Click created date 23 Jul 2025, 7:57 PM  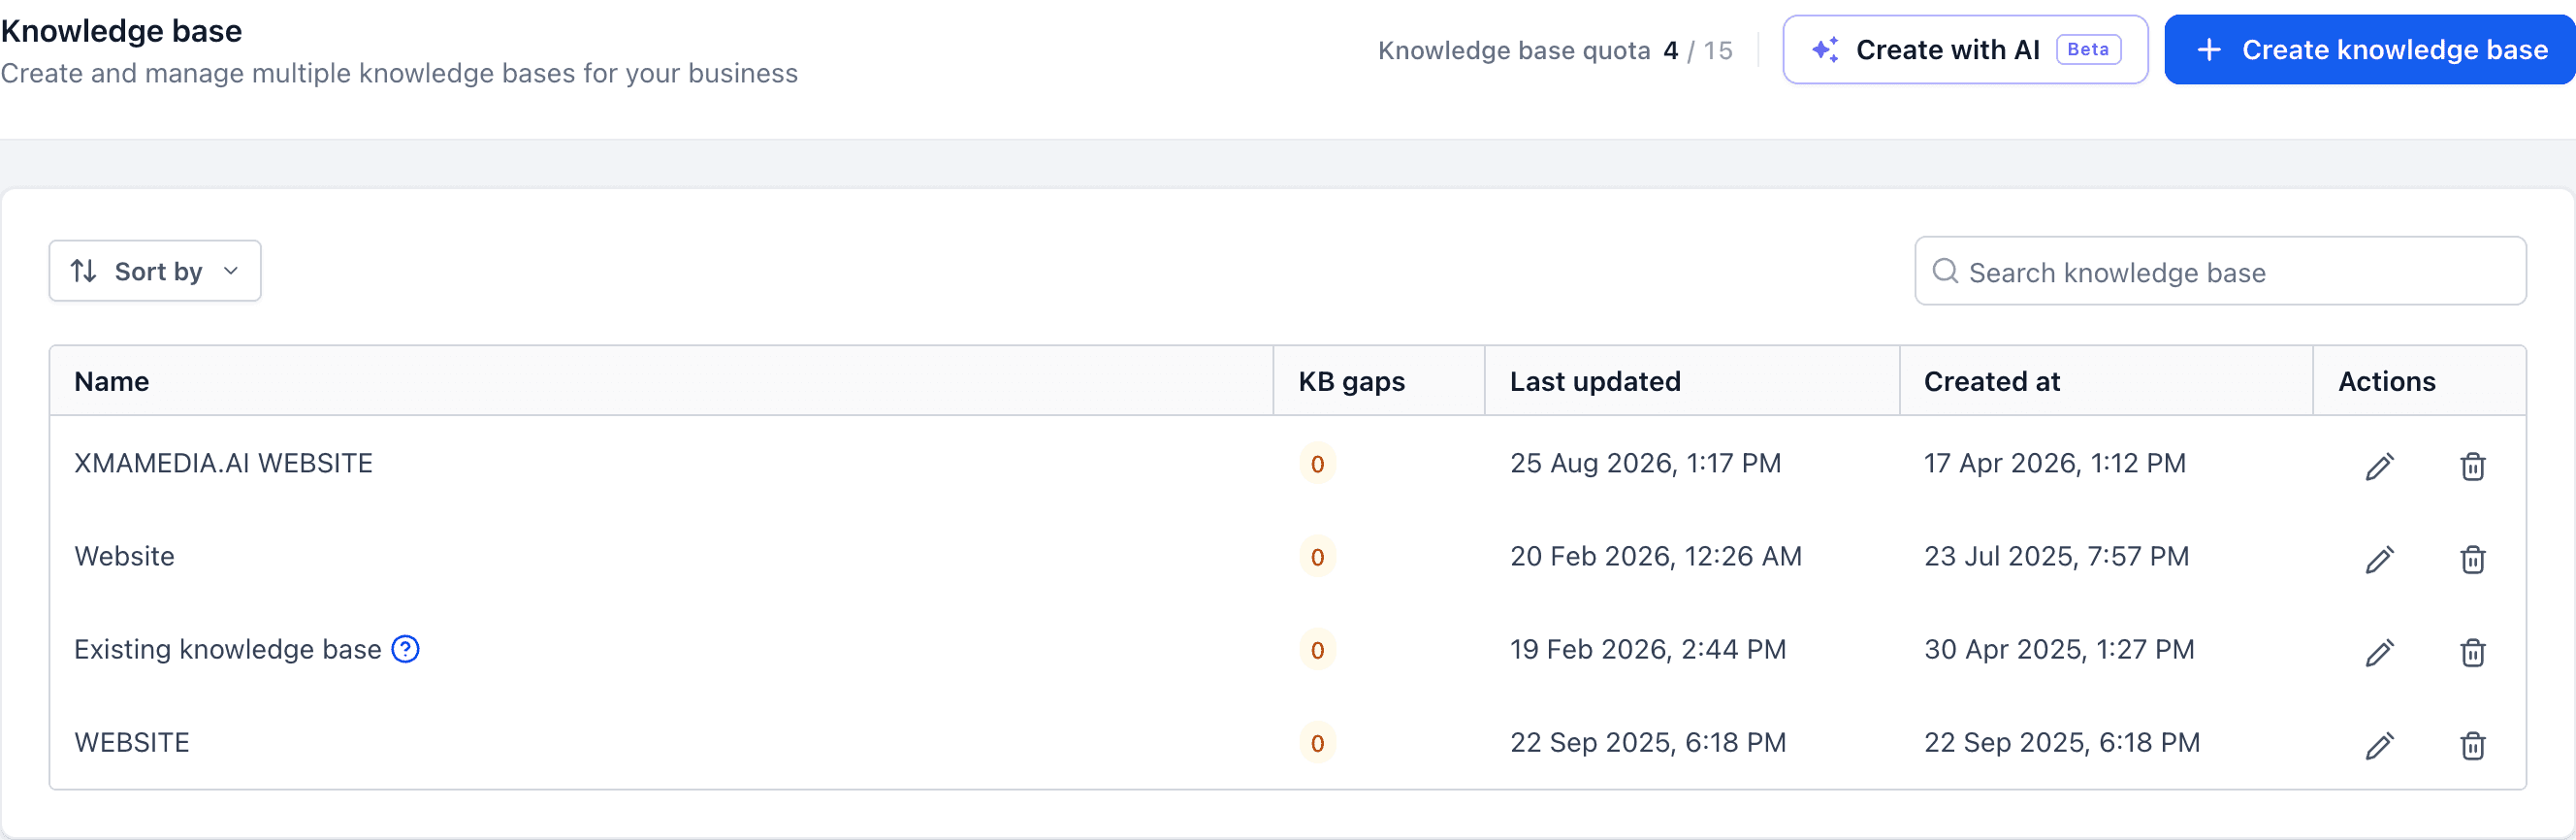[2057, 556]
